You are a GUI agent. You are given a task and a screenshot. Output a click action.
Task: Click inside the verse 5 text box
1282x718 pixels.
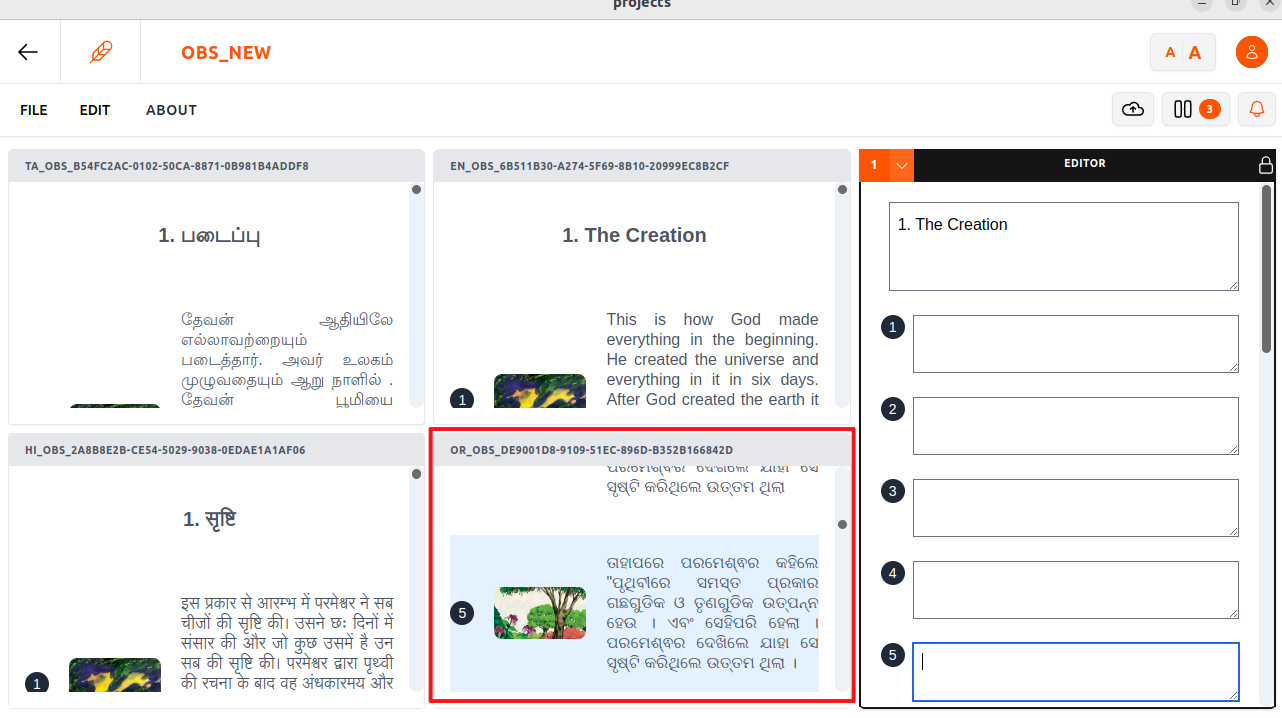pyautogui.click(x=1075, y=671)
